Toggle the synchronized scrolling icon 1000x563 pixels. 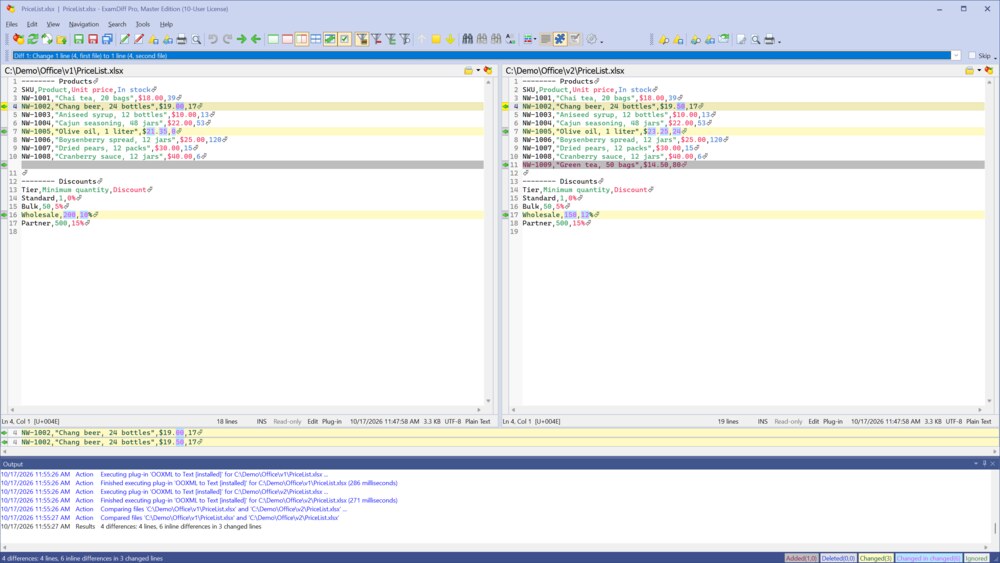point(330,40)
